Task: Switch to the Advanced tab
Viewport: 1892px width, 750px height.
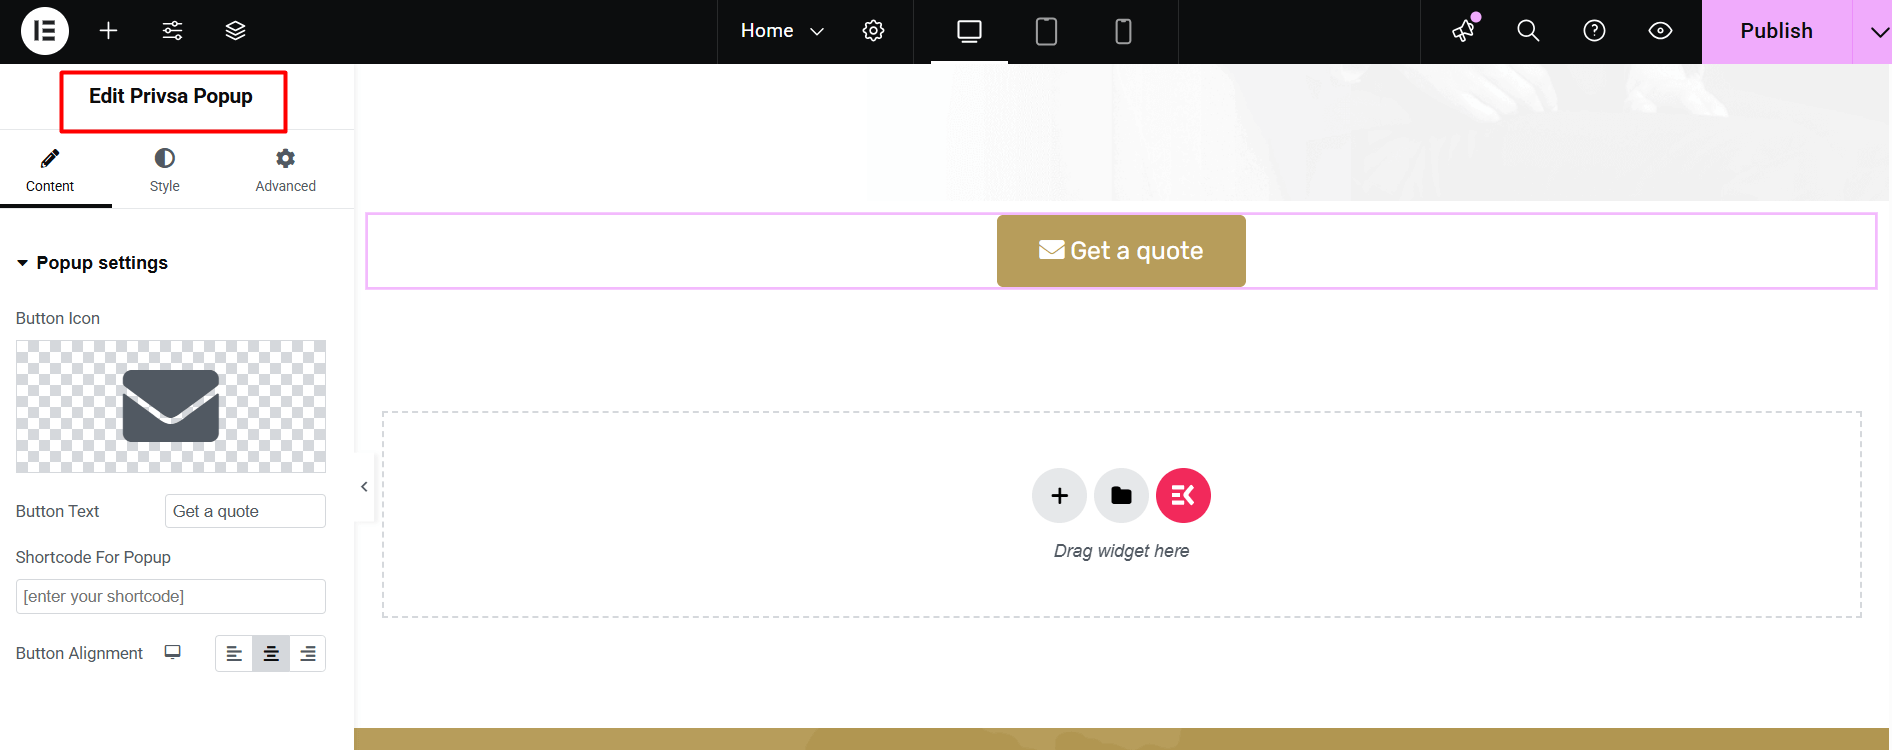Action: (285, 170)
